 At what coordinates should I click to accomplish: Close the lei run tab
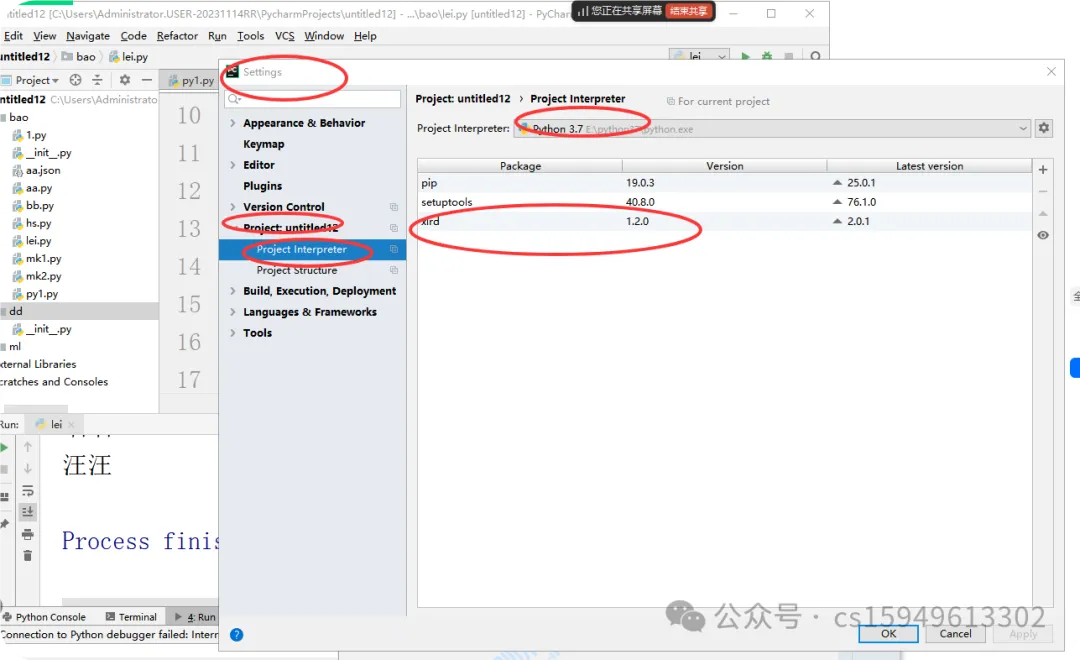pyautogui.click(x=71, y=424)
